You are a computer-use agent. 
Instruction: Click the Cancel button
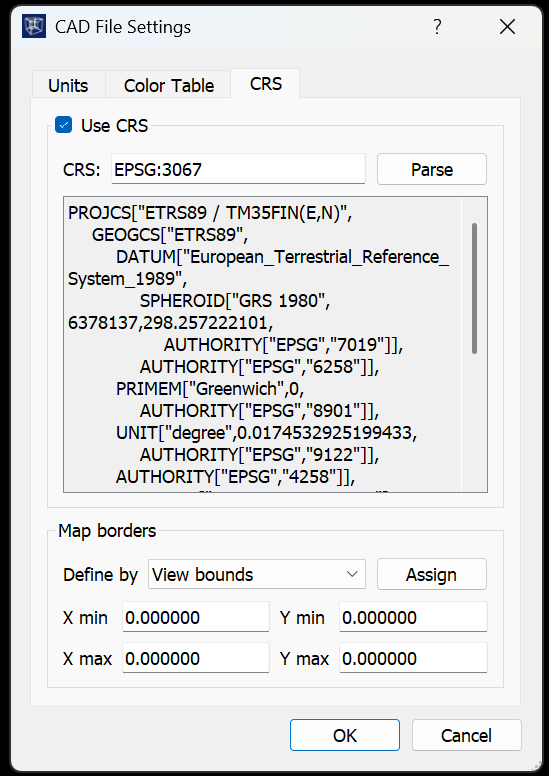[x=466, y=735]
